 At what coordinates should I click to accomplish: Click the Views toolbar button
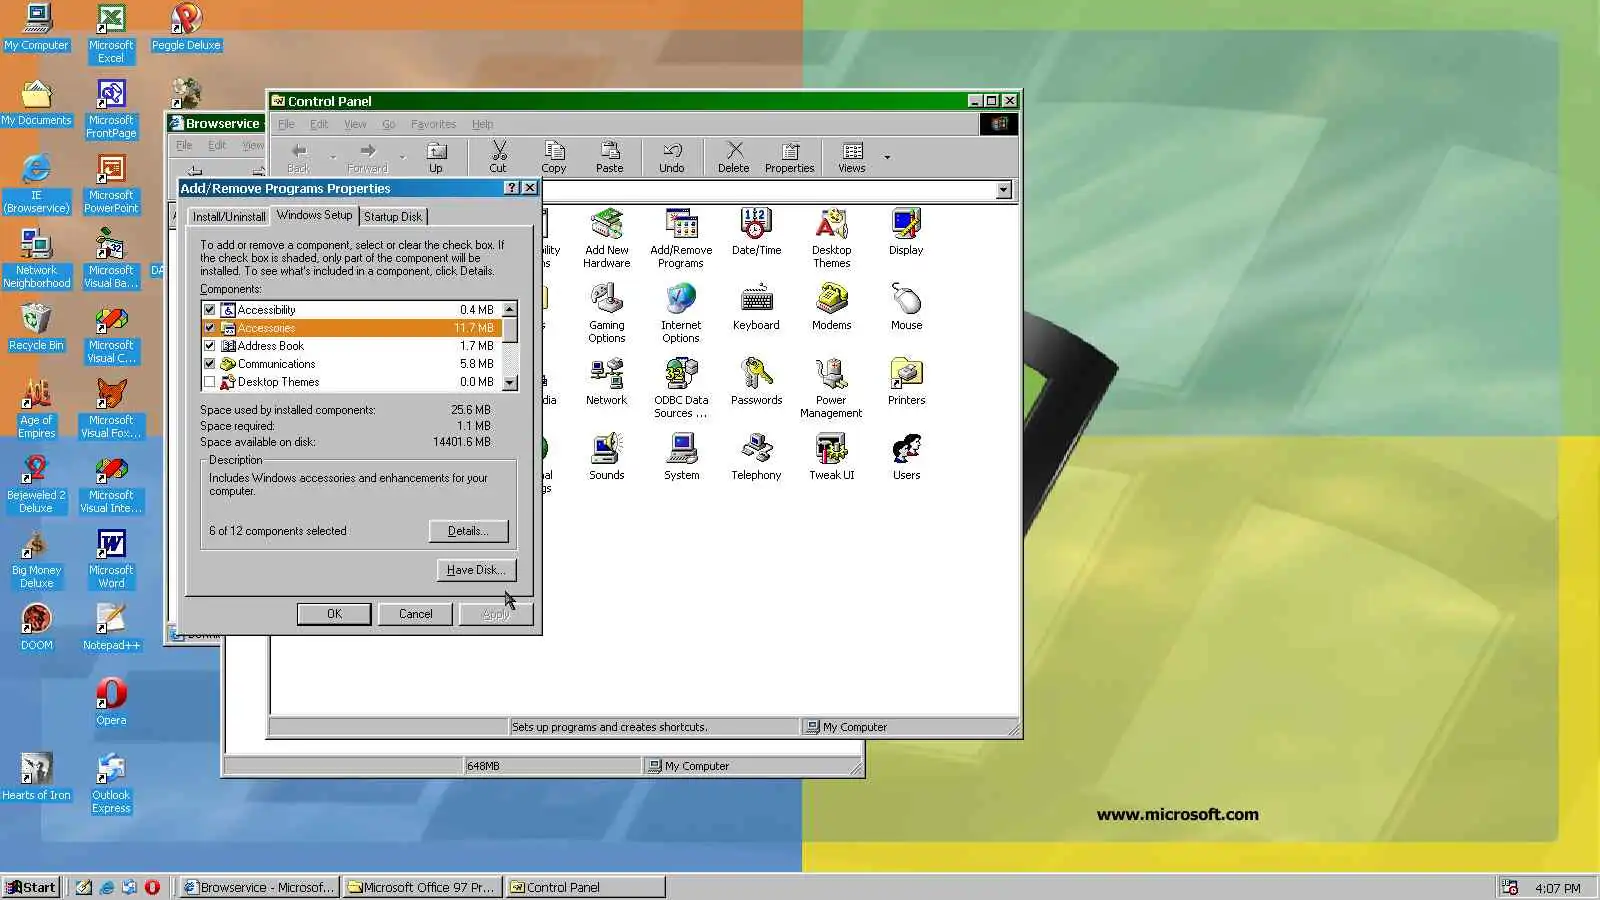(x=852, y=157)
